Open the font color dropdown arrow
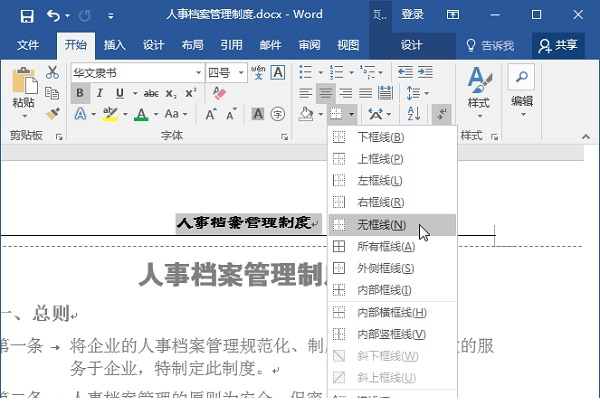Screen dimensions: 600x413 pyautogui.click(x=156, y=114)
